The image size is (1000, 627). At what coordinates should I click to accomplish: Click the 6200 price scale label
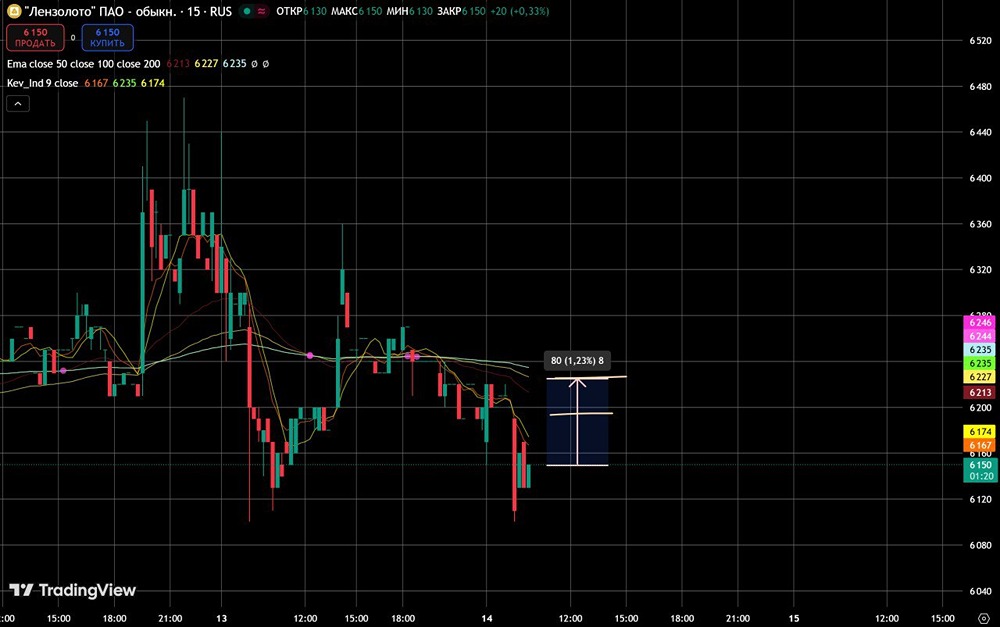[x=980, y=408]
